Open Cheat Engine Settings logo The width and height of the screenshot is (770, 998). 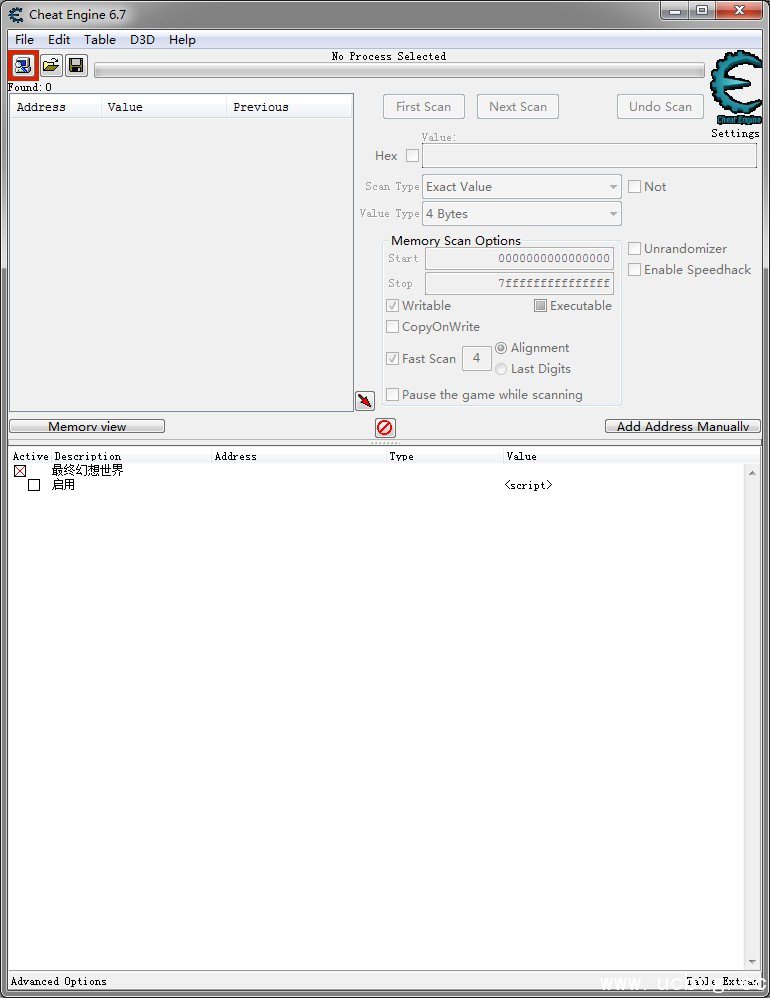tap(735, 90)
